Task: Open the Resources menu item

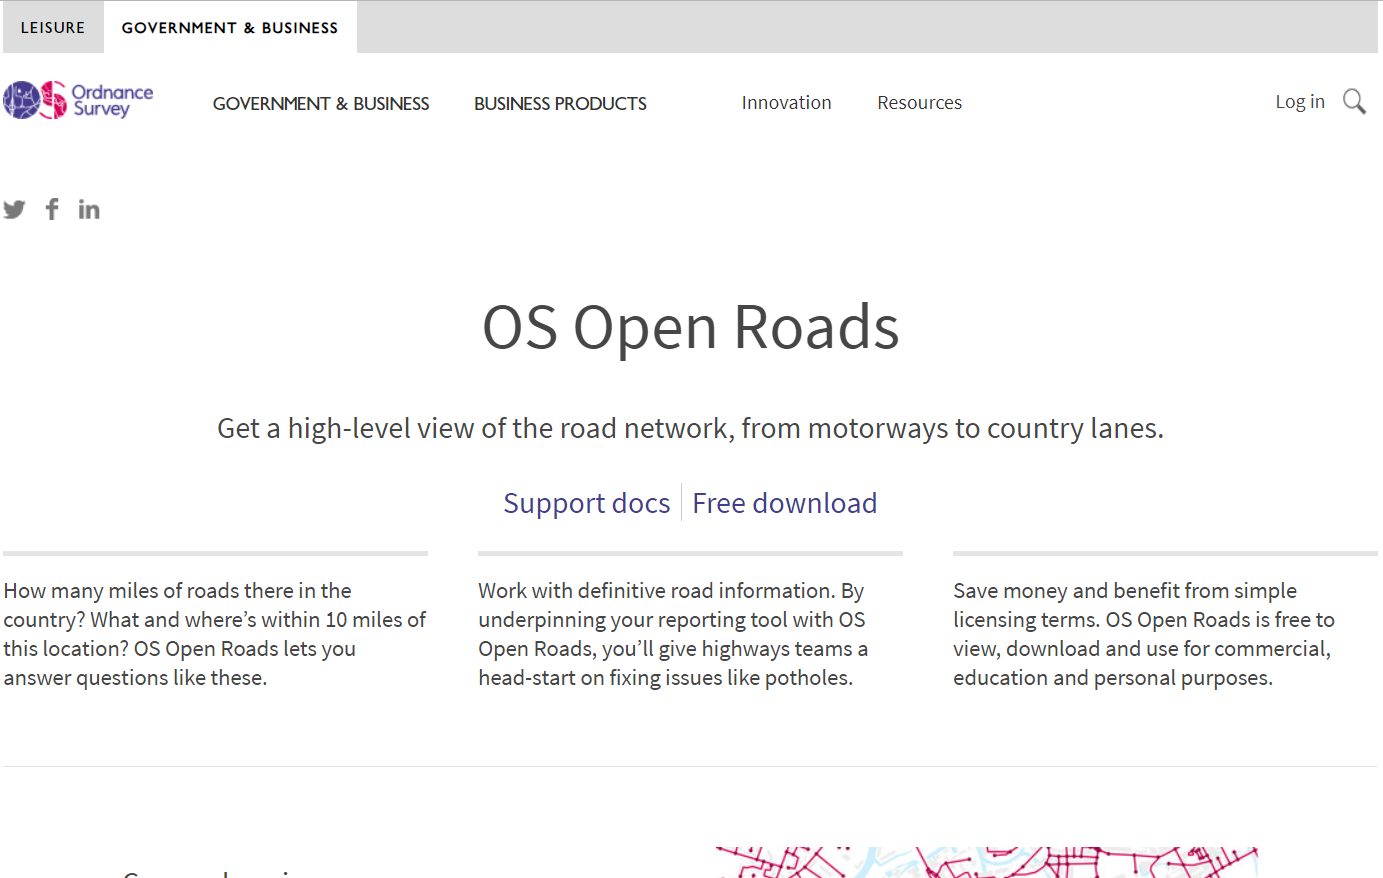Action: click(919, 102)
